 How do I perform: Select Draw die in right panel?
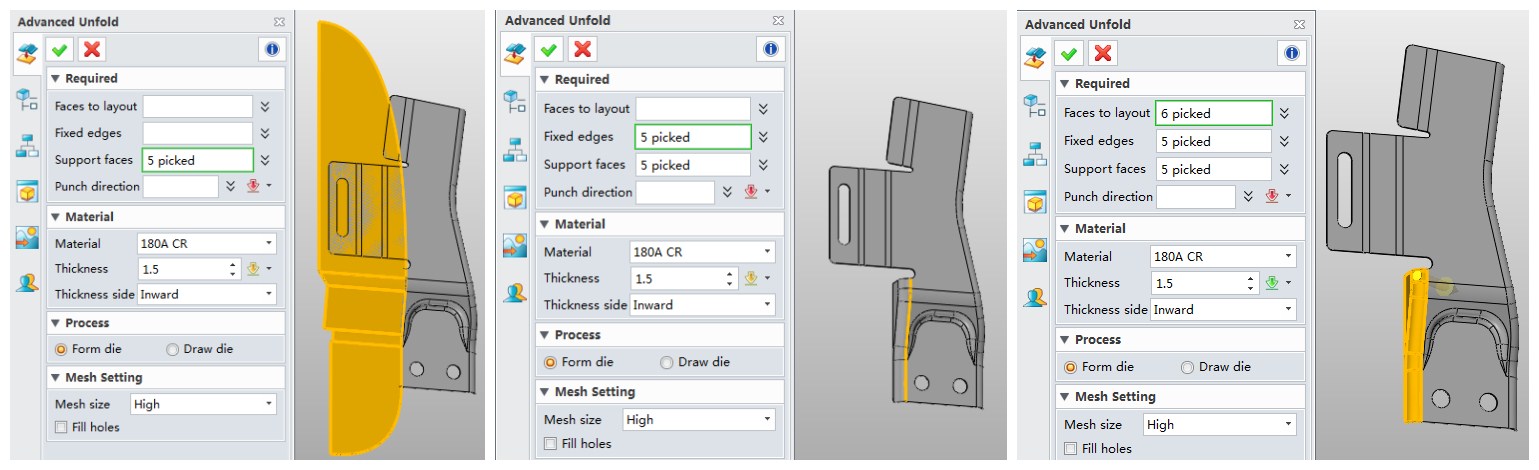[1187, 367]
